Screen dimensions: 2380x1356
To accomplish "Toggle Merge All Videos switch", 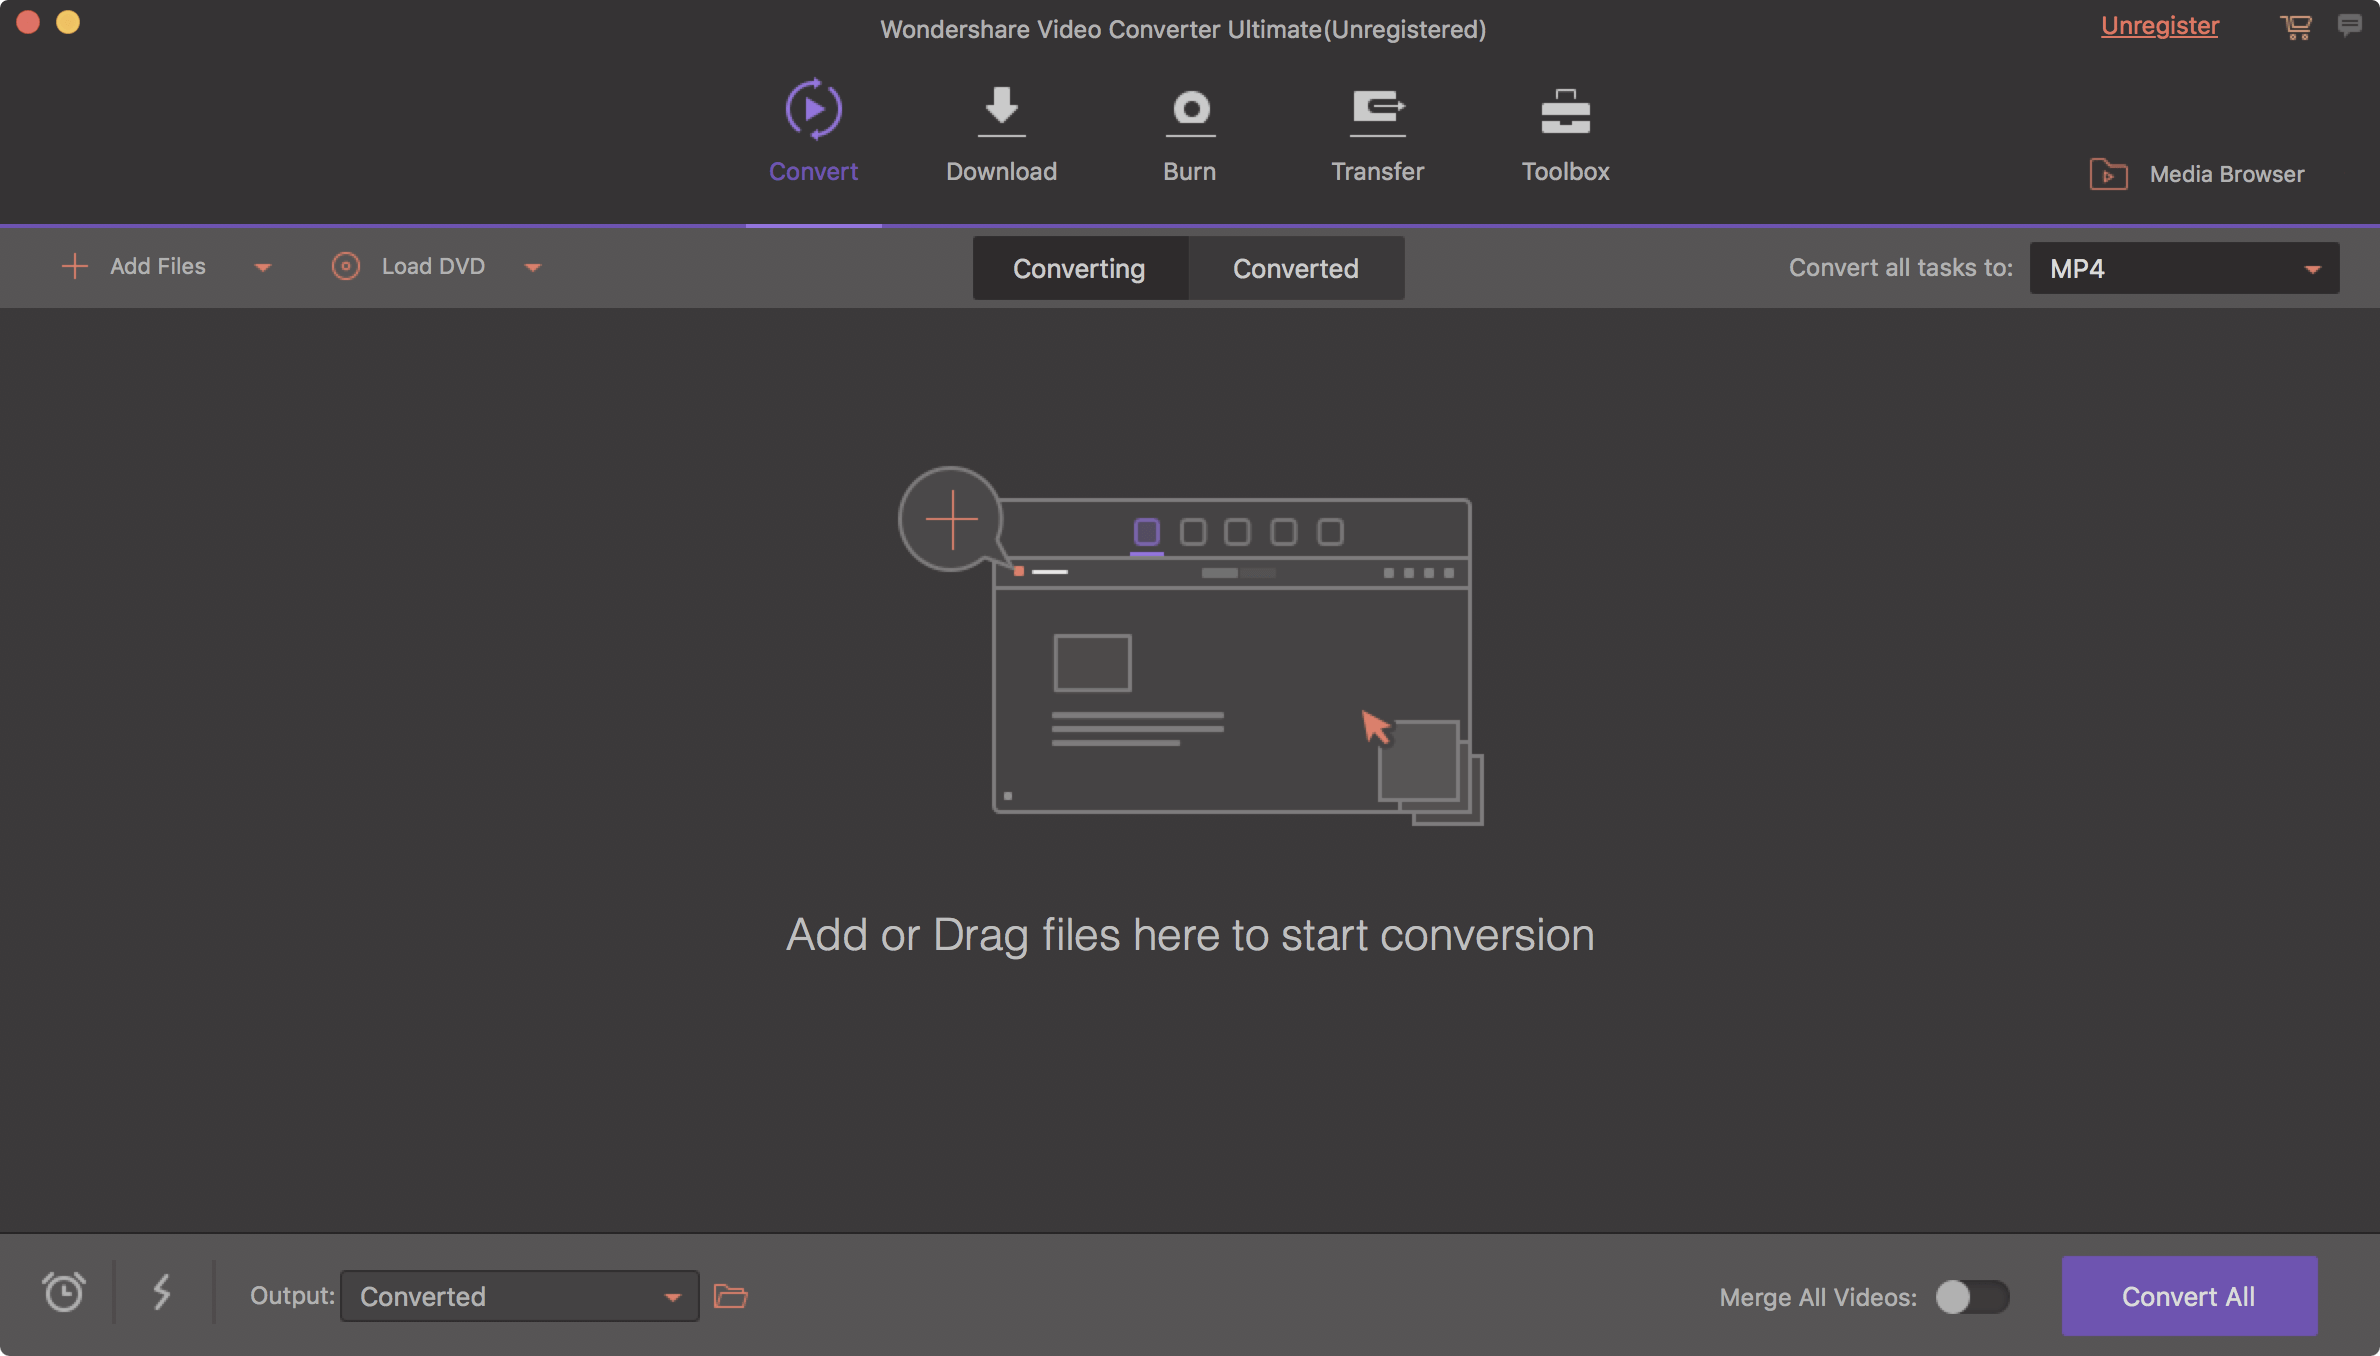I will click(1971, 1297).
